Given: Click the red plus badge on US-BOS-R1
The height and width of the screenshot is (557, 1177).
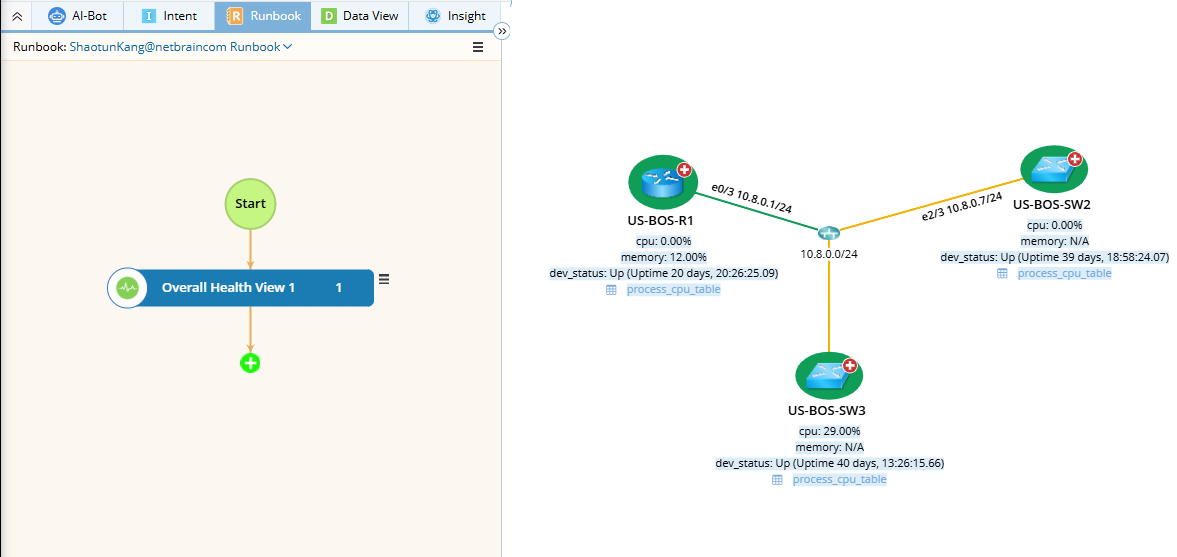Looking at the screenshot, I should pos(684,170).
